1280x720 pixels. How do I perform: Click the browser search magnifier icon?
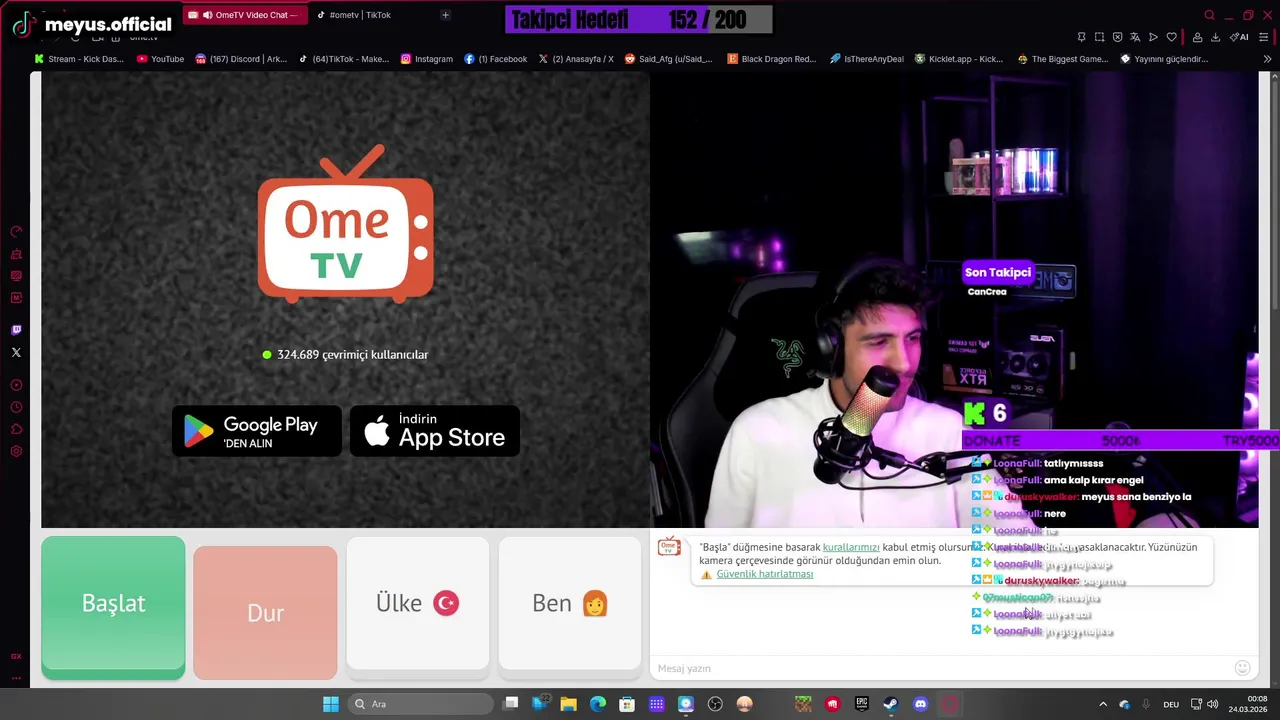click(x=1209, y=15)
